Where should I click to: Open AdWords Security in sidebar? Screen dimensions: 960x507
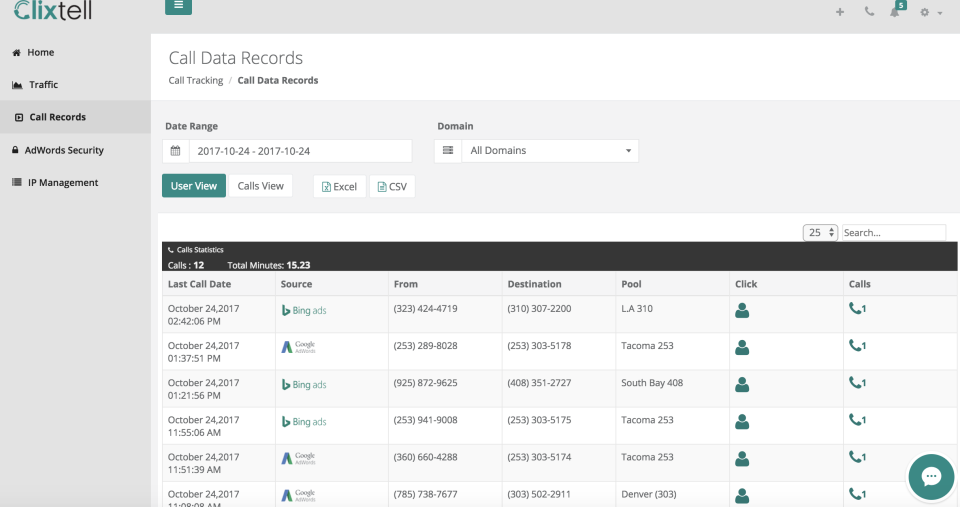tap(64, 150)
